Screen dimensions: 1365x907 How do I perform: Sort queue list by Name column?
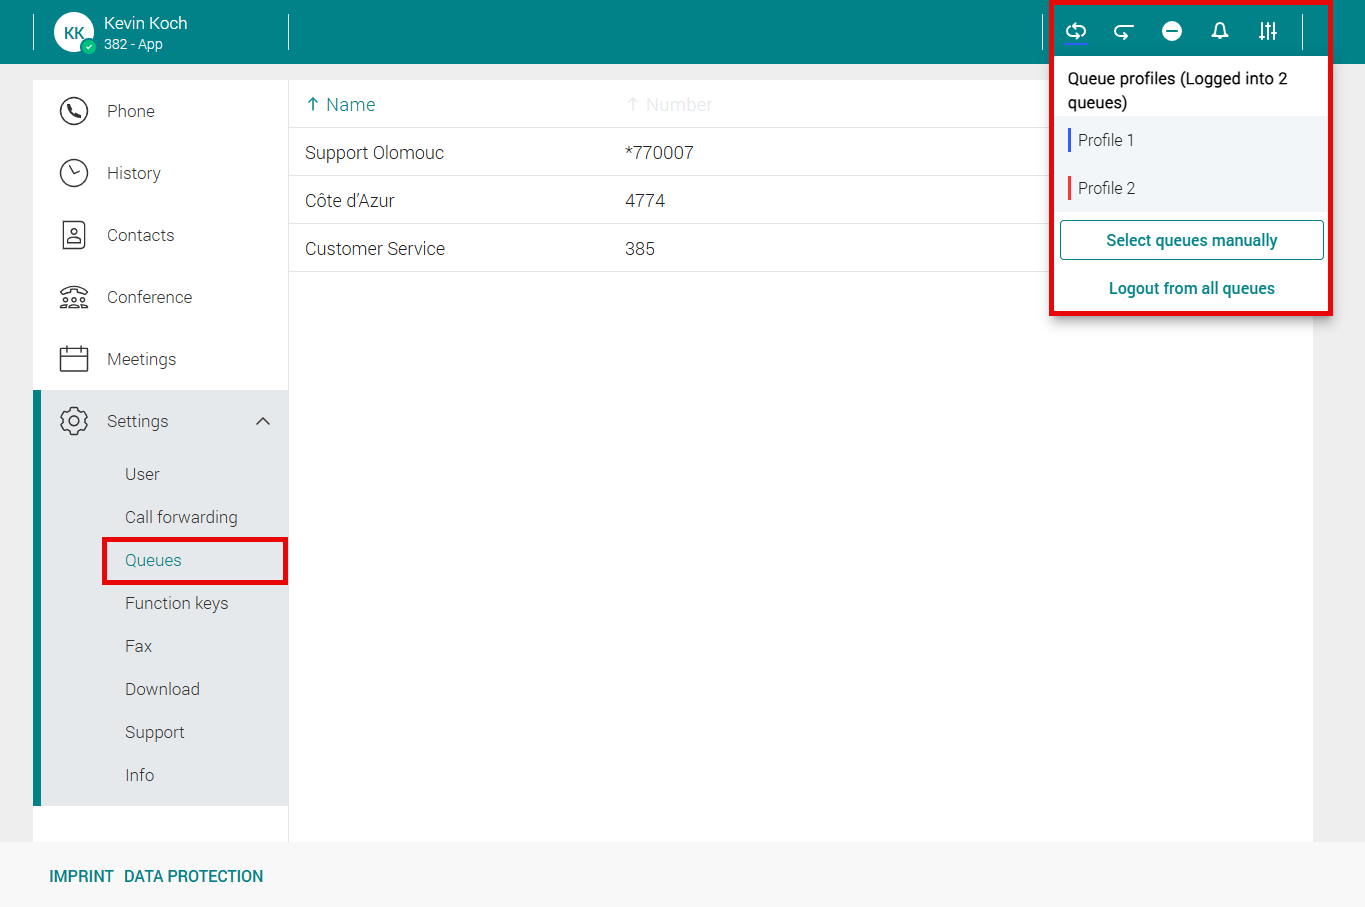tap(350, 105)
